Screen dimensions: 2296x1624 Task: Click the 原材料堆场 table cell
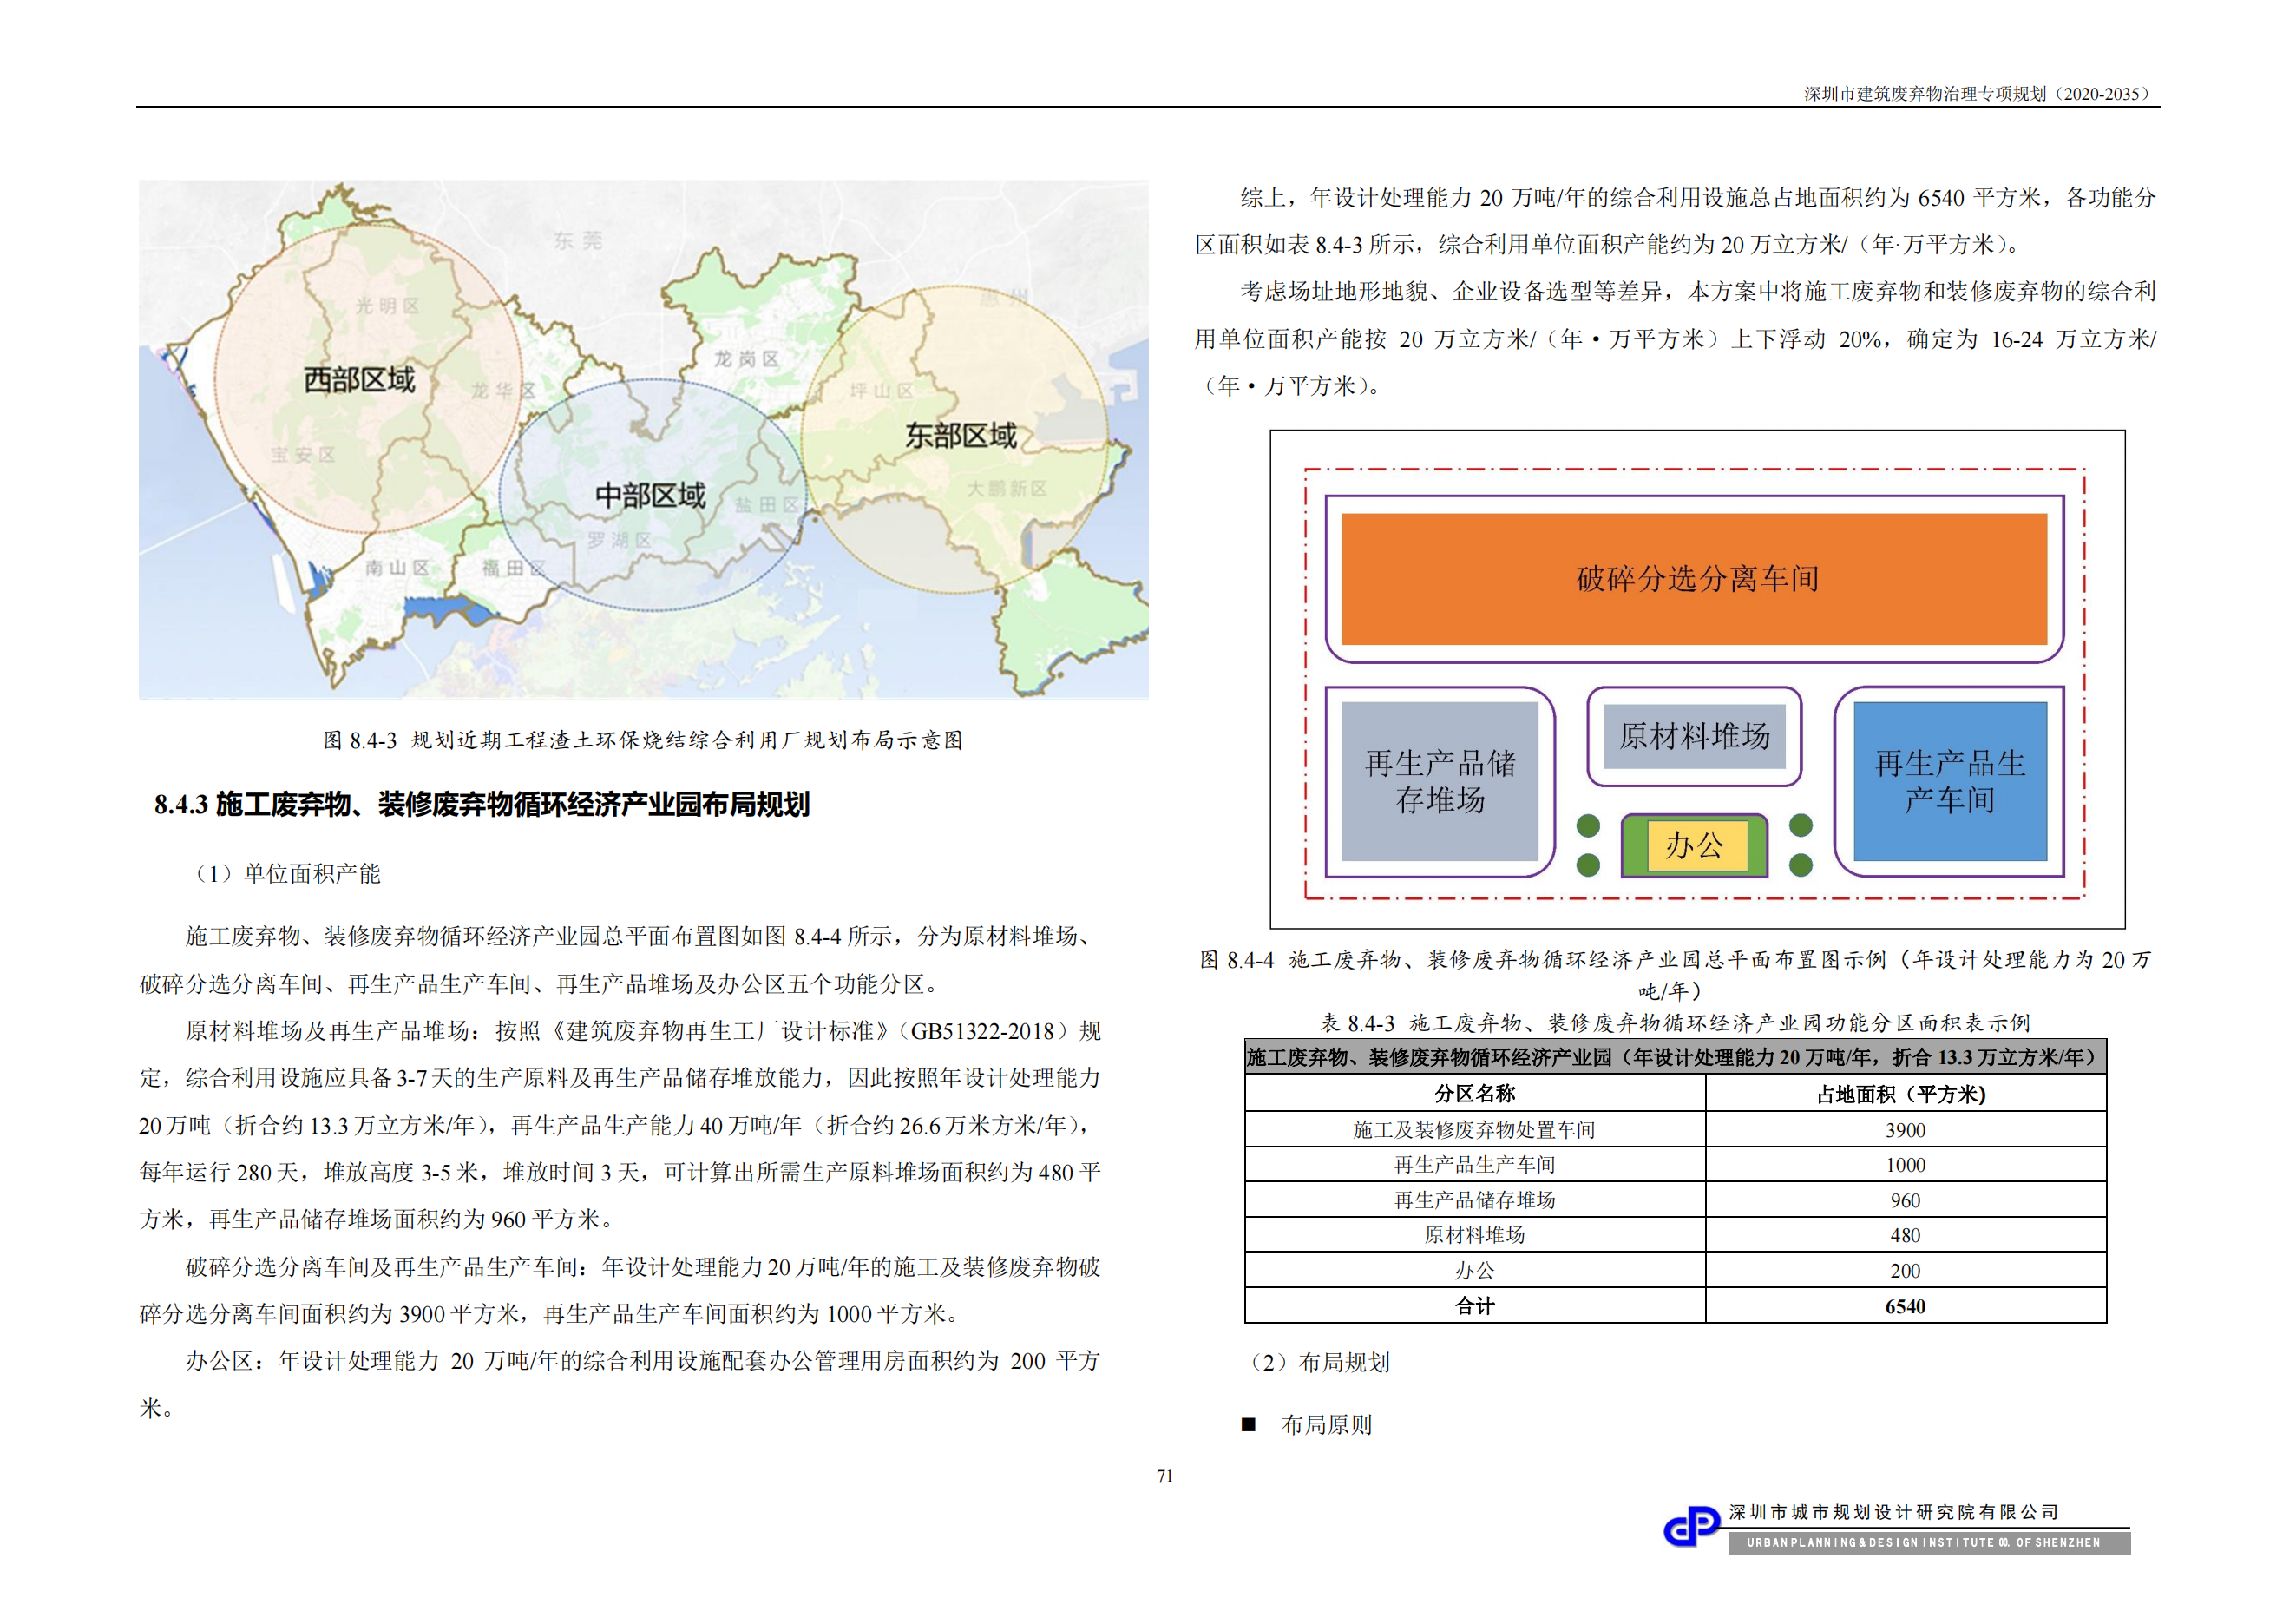click(1475, 1235)
